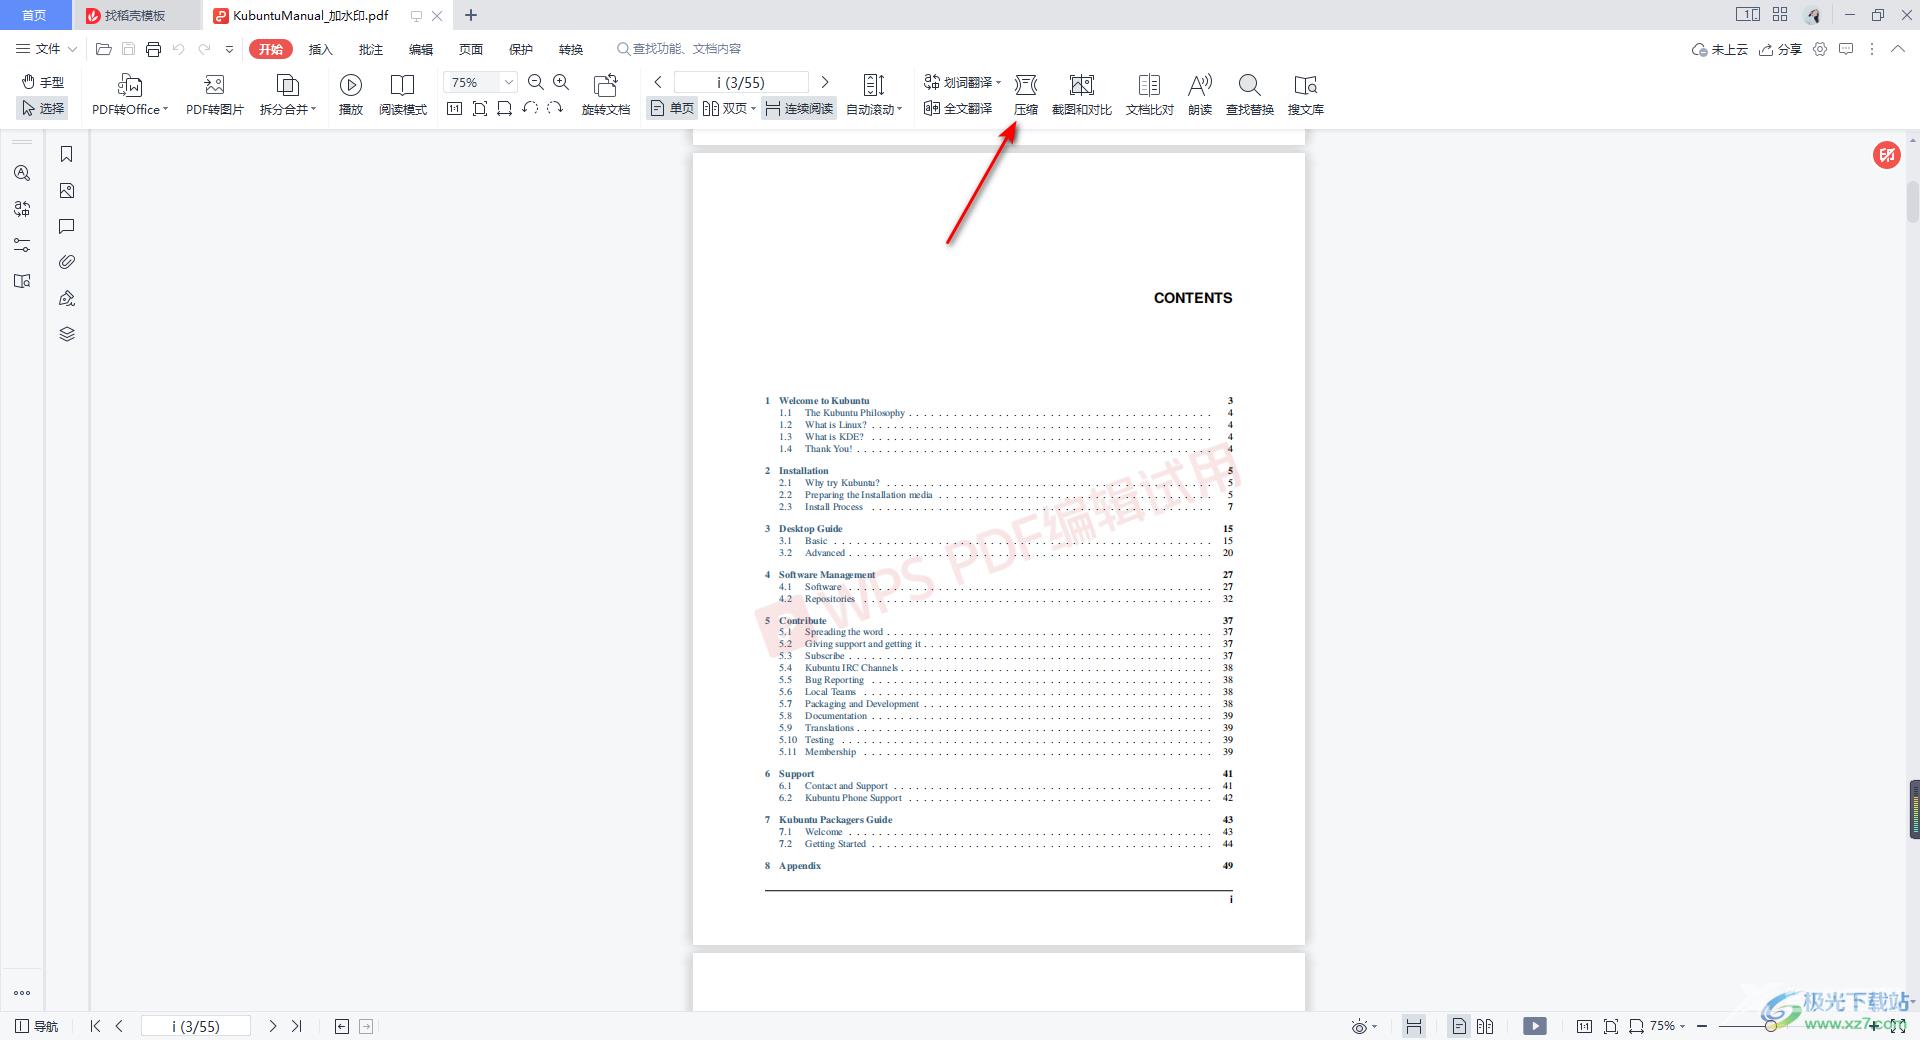1920x1040 pixels.
Task: Open the bookmark panel in sidebar
Action: point(67,154)
